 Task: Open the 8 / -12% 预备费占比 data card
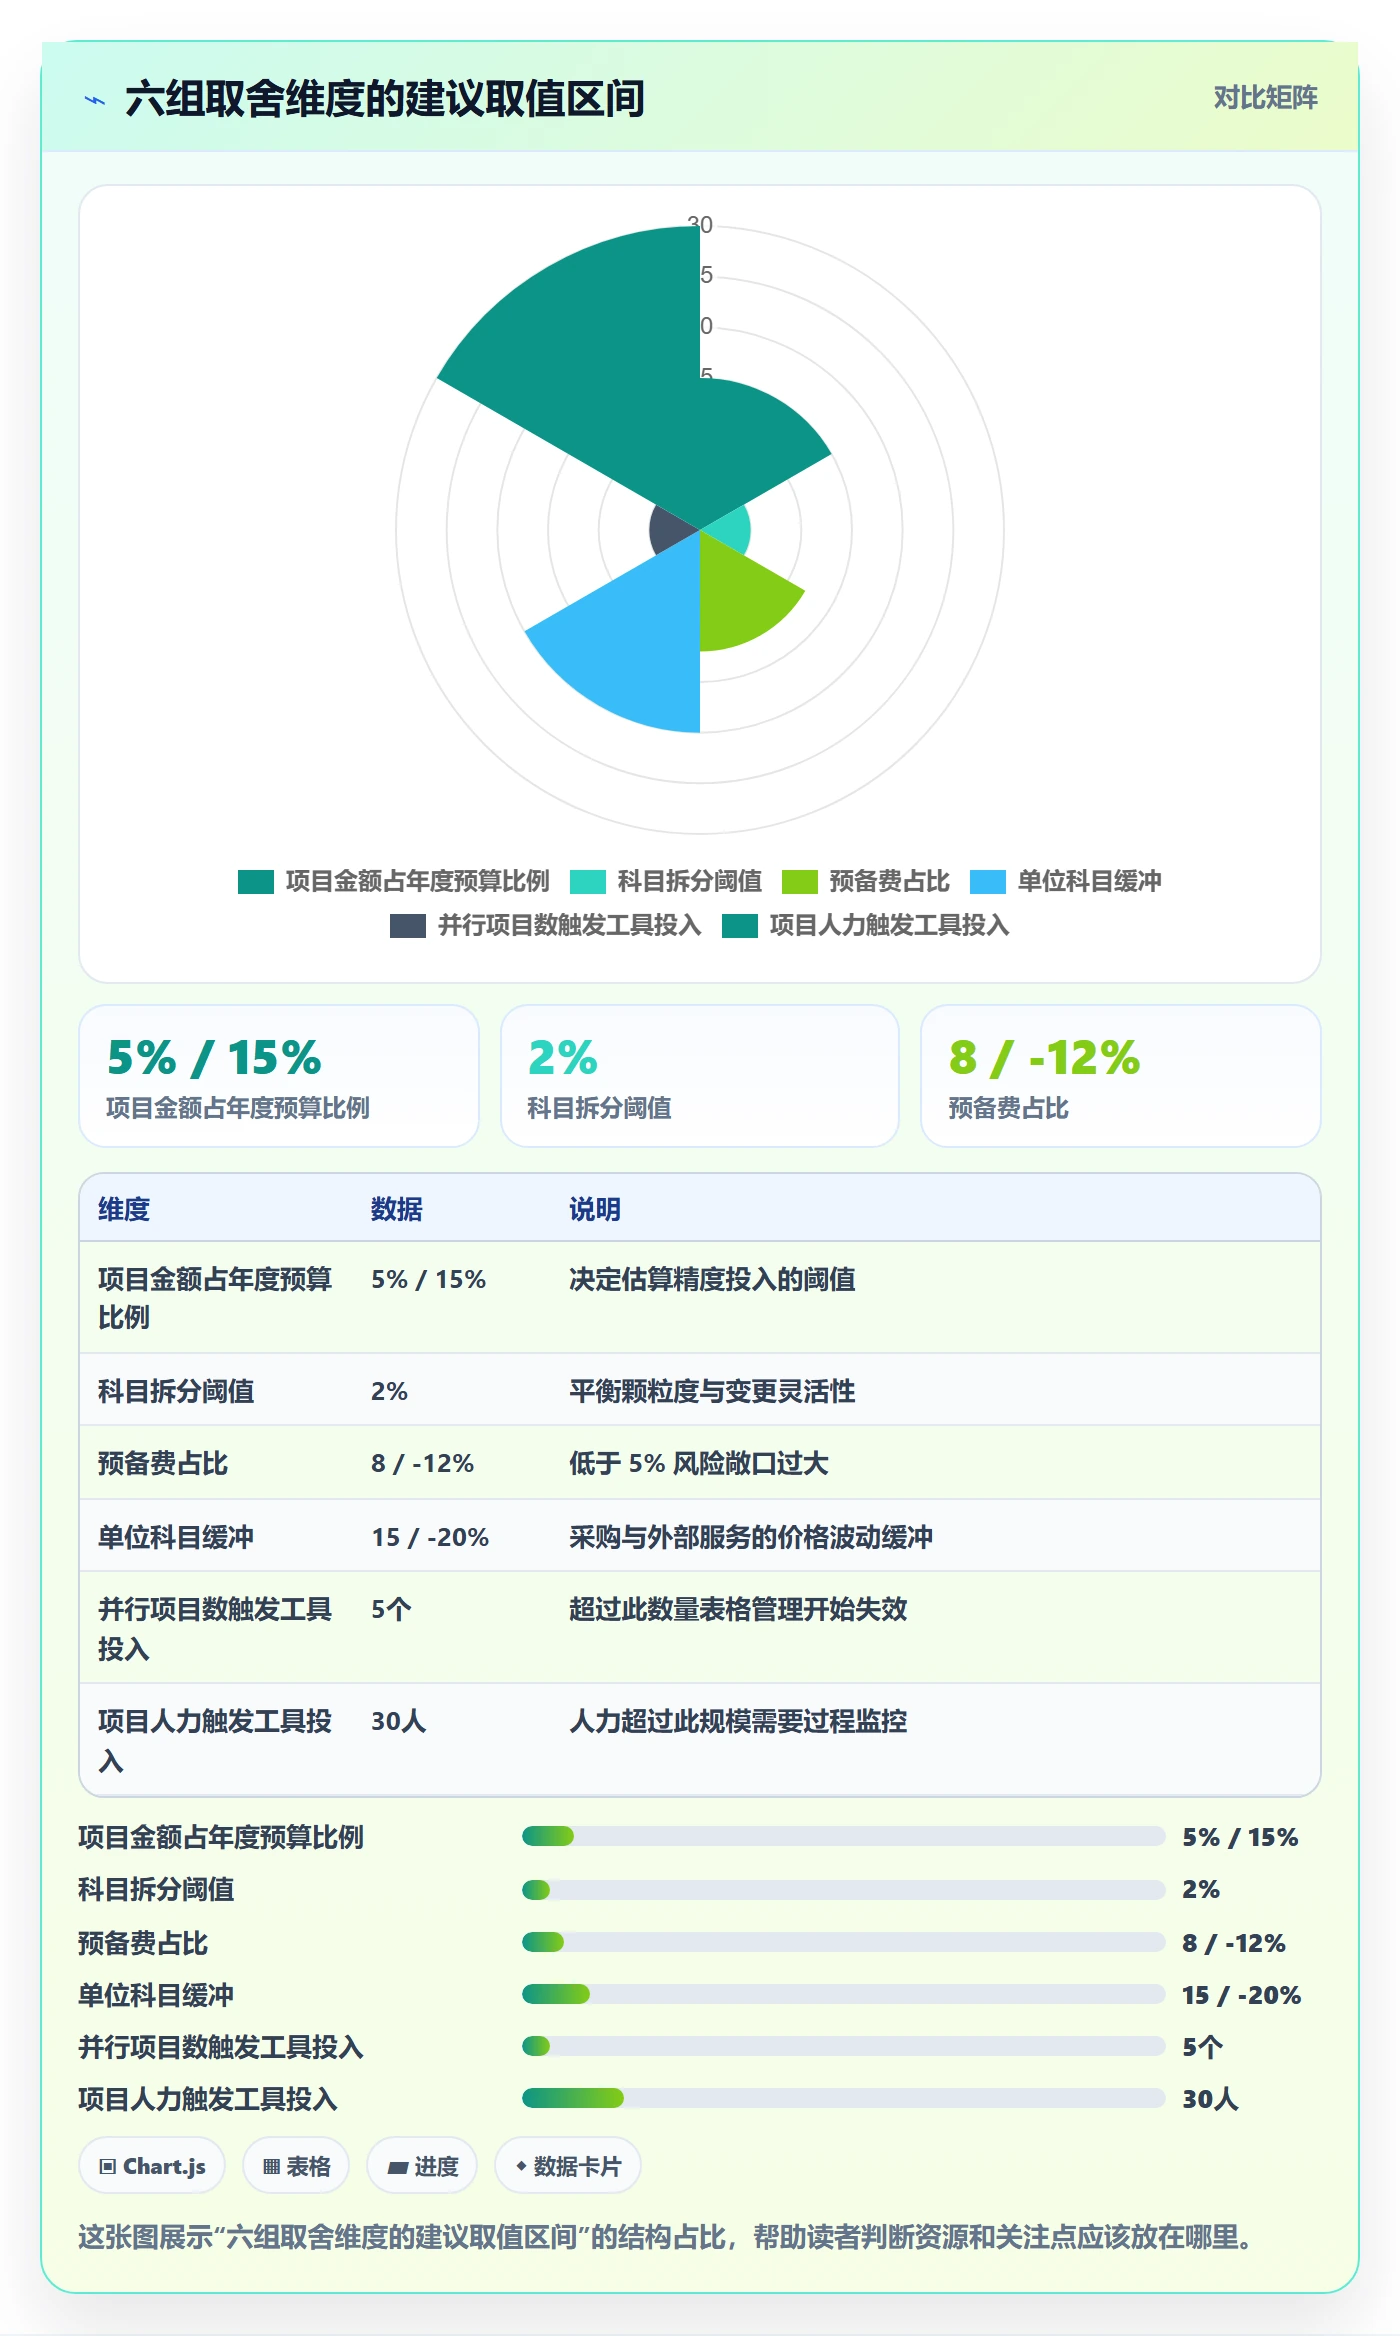(x=1120, y=1076)
